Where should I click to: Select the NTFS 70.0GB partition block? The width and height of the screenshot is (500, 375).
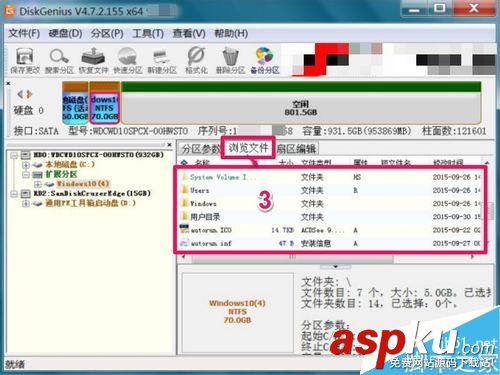105,102
